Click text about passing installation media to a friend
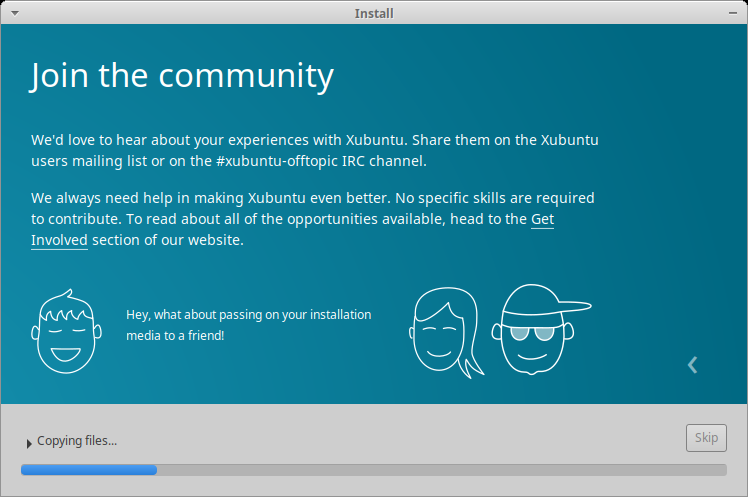This screenshot has height=497, width=748. (x=249, y=325)
